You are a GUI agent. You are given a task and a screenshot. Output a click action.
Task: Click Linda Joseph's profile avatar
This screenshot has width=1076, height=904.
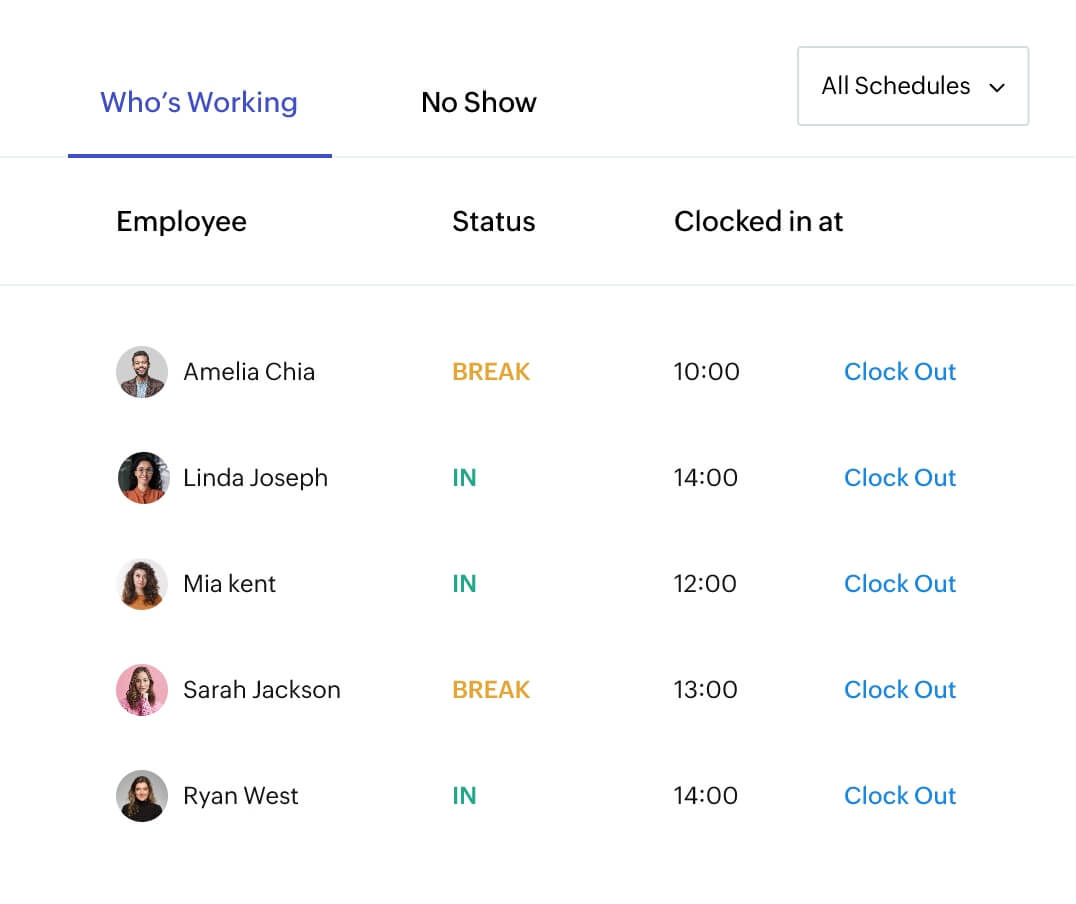pyautogui.click(x=141, y=478)
